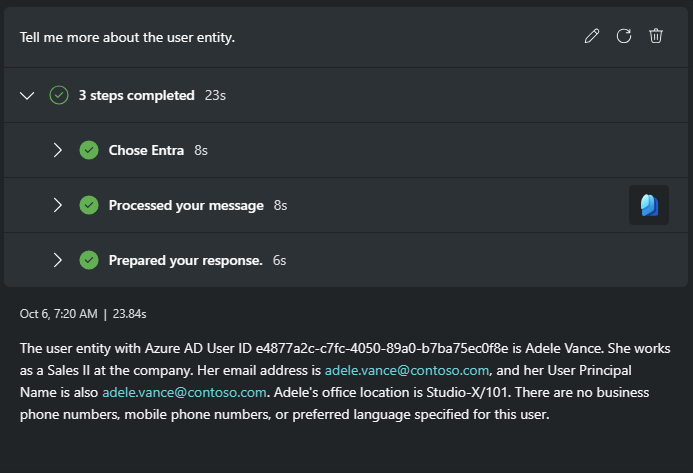This screenshot has width=693, height=473.
Task: Click green checkmark beside Prepared your response
Action: [89, 260]
